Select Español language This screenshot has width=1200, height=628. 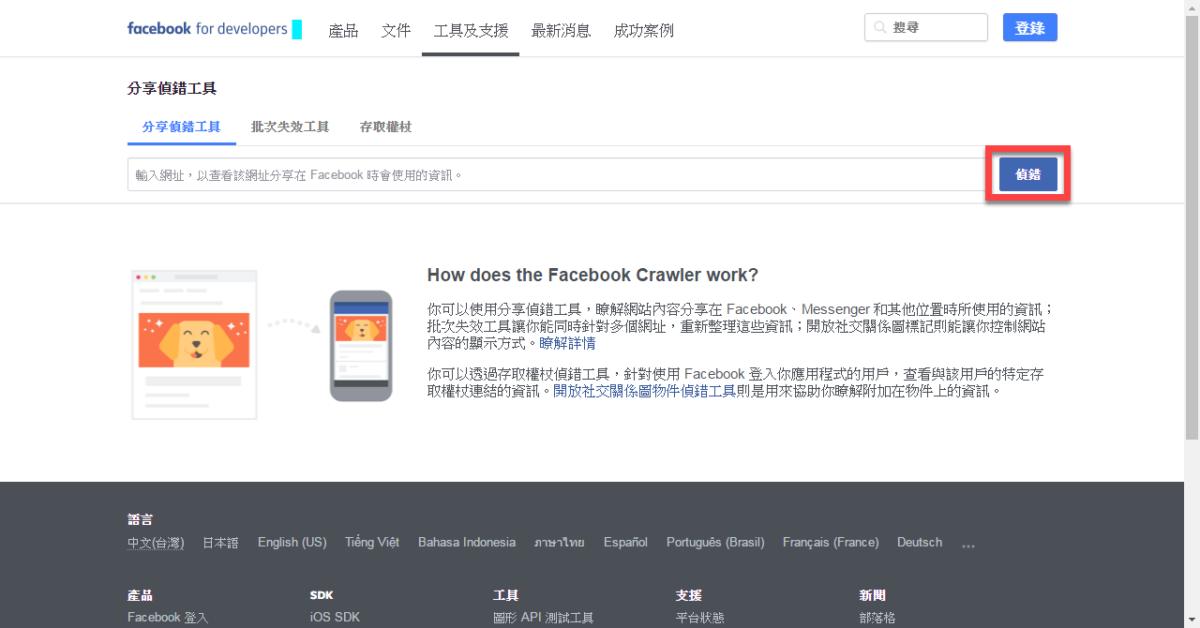coord(625,542)
